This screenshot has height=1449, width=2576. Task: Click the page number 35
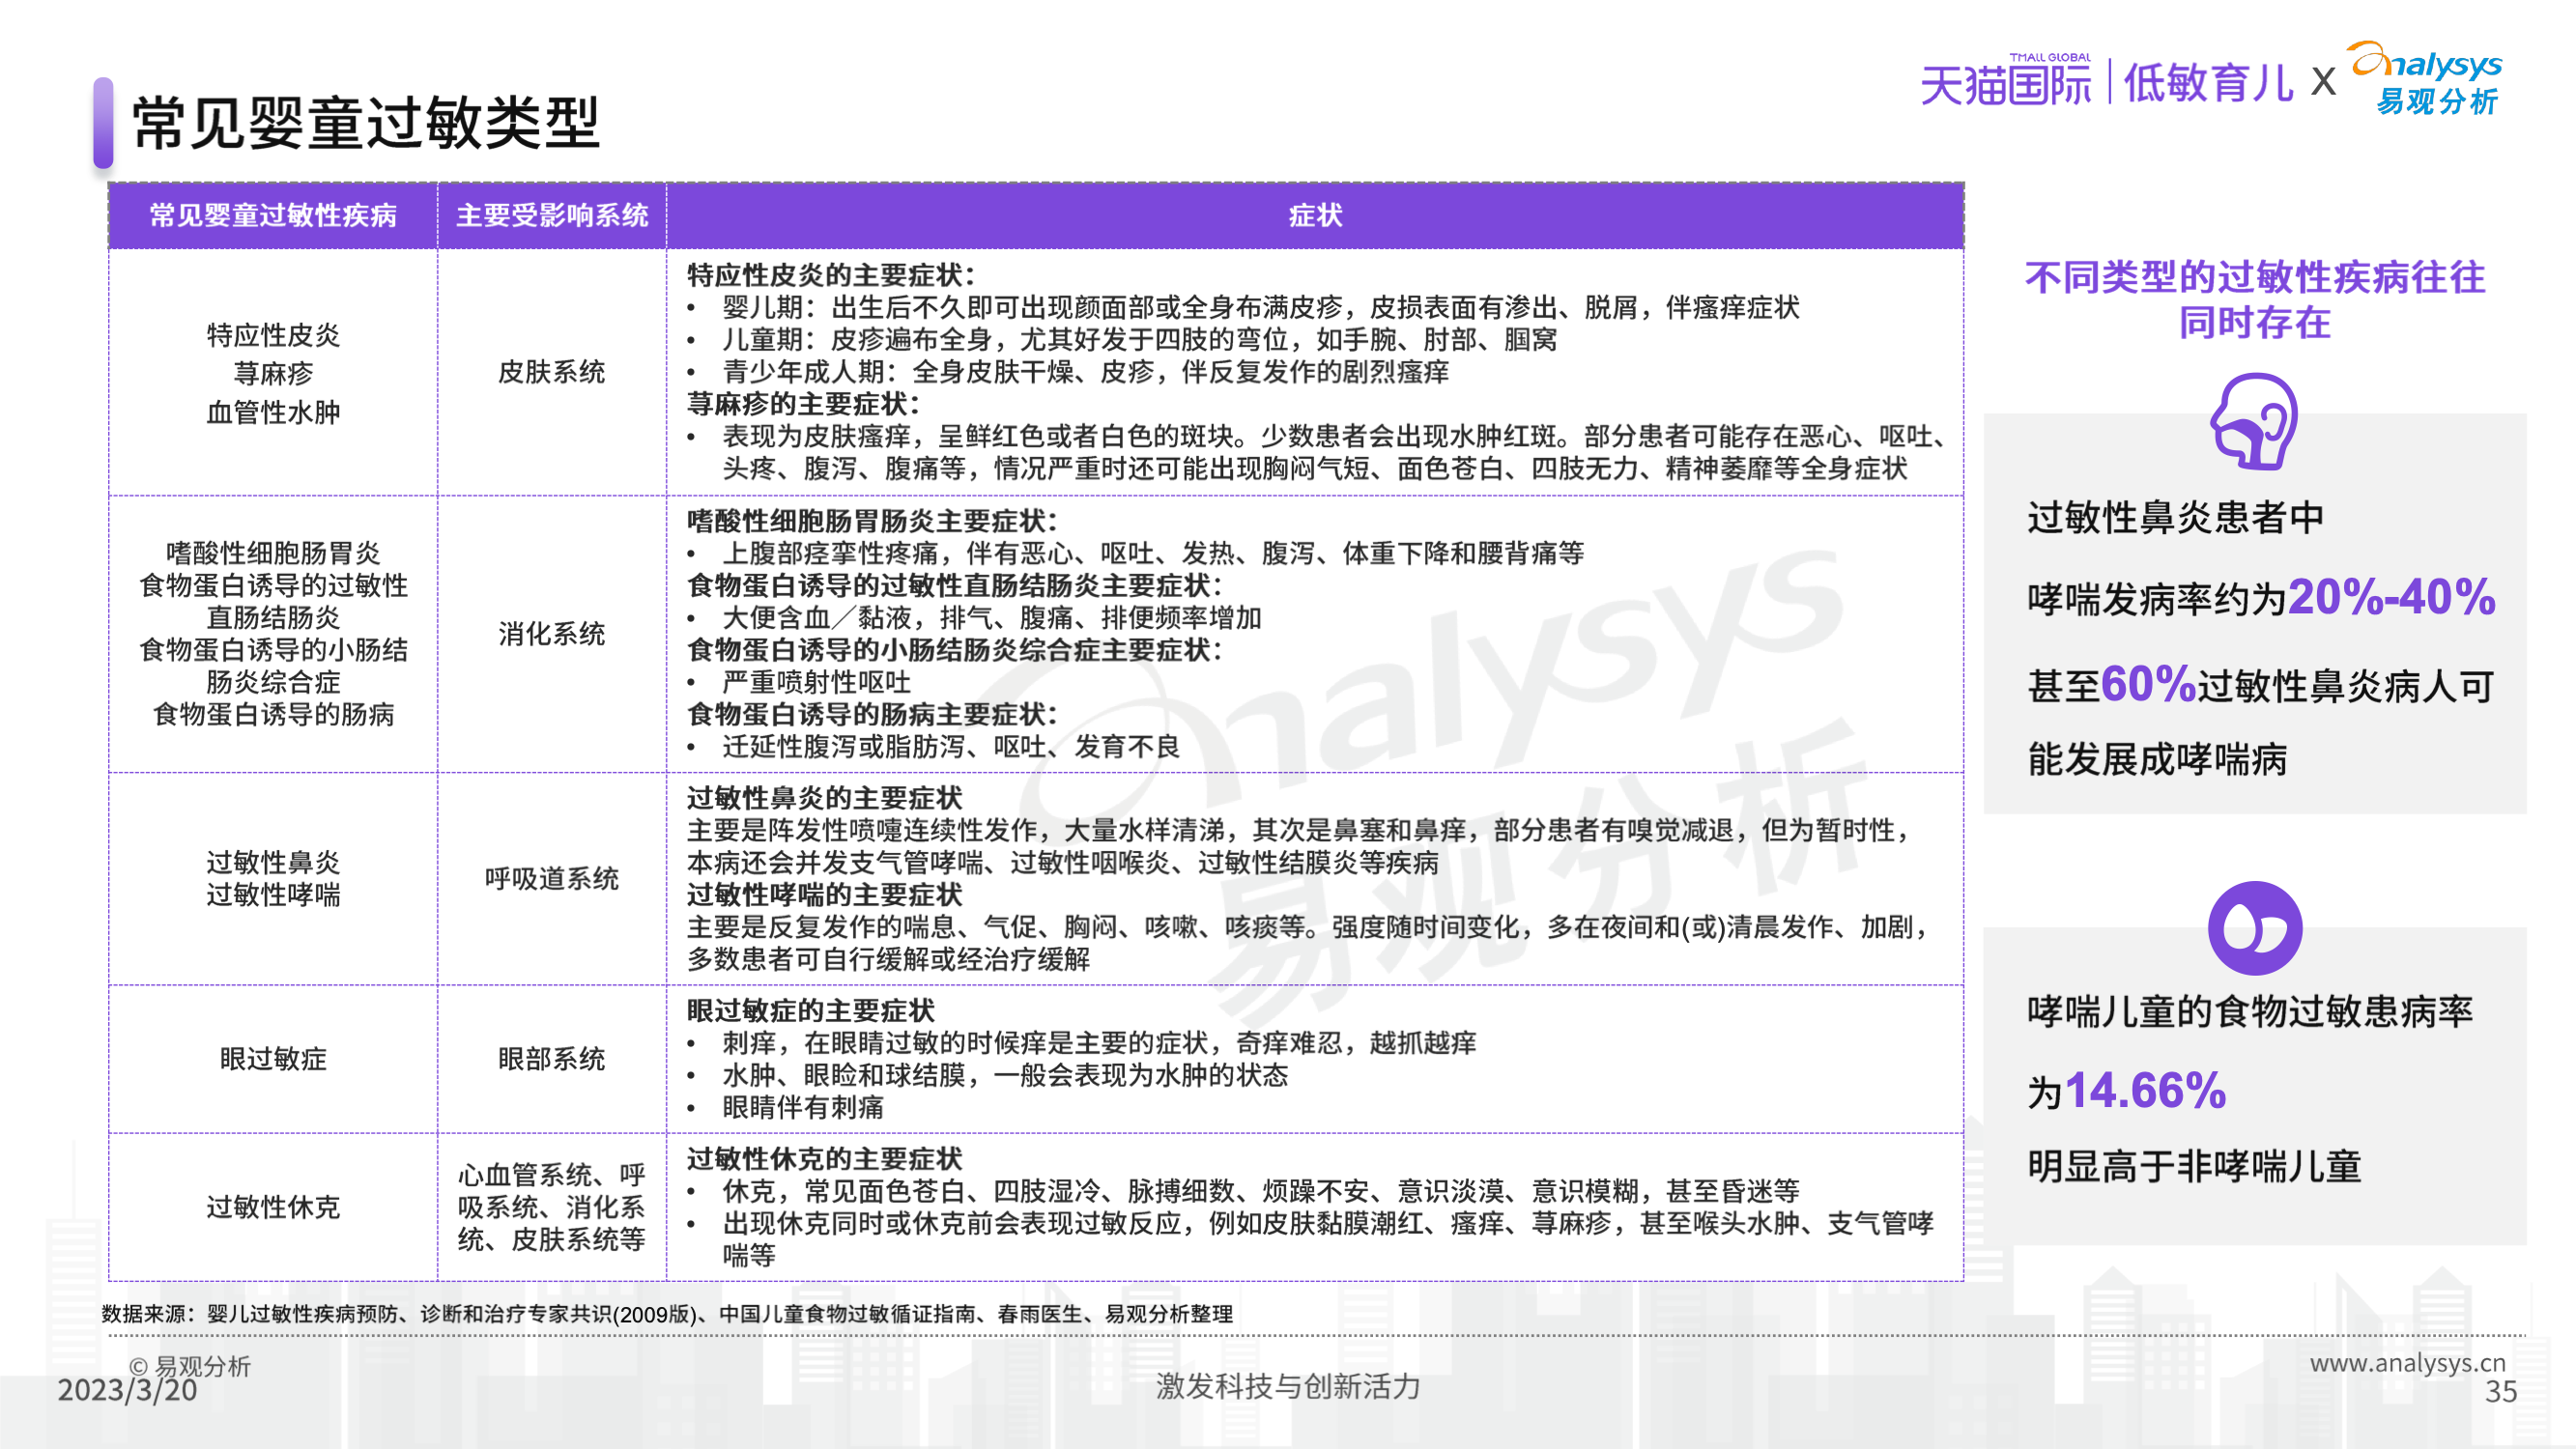point(2500,1391)
